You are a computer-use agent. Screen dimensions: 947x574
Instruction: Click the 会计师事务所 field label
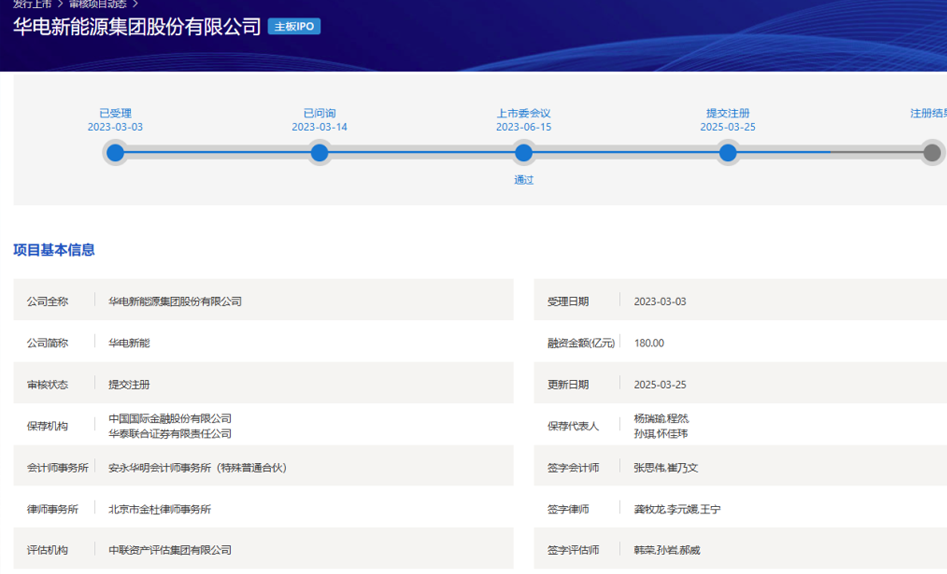point(57,467)
